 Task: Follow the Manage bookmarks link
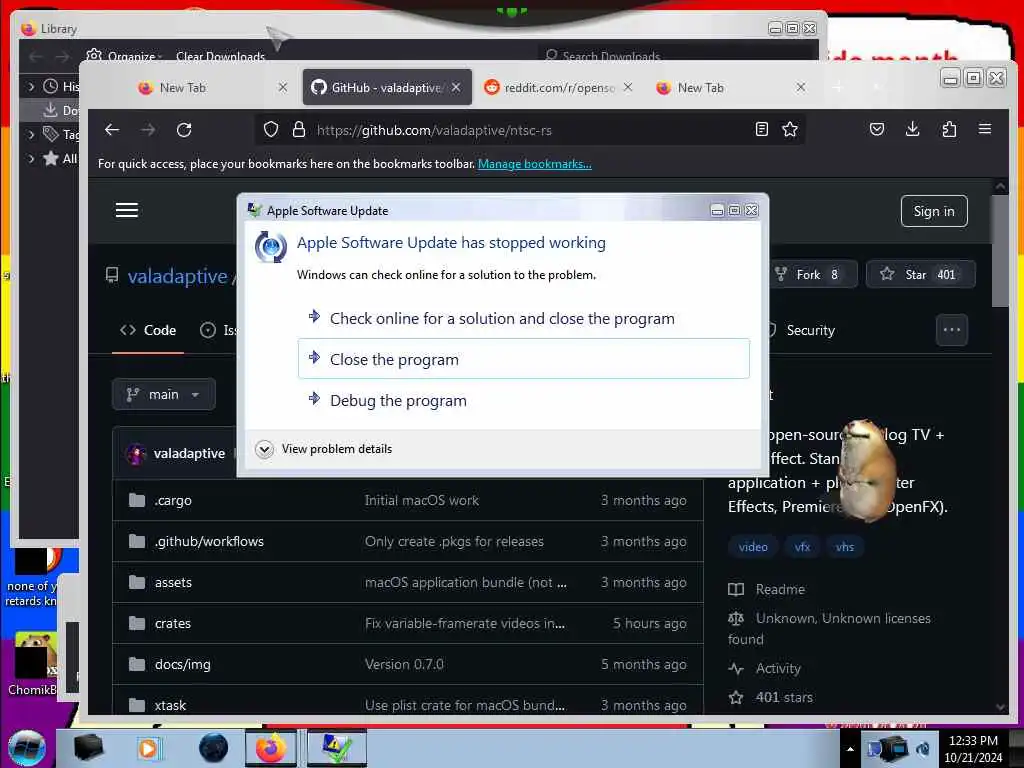535,164
